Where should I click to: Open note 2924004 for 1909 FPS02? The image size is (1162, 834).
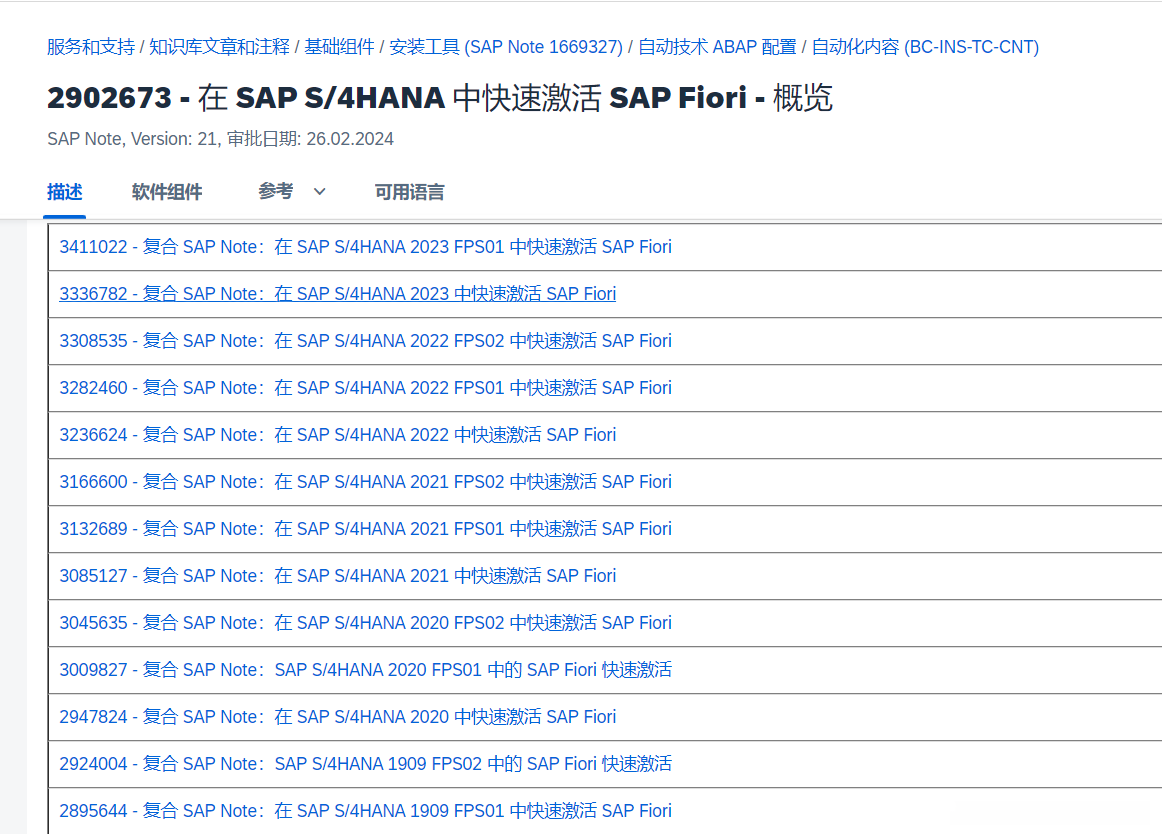(x=365, y=764)
